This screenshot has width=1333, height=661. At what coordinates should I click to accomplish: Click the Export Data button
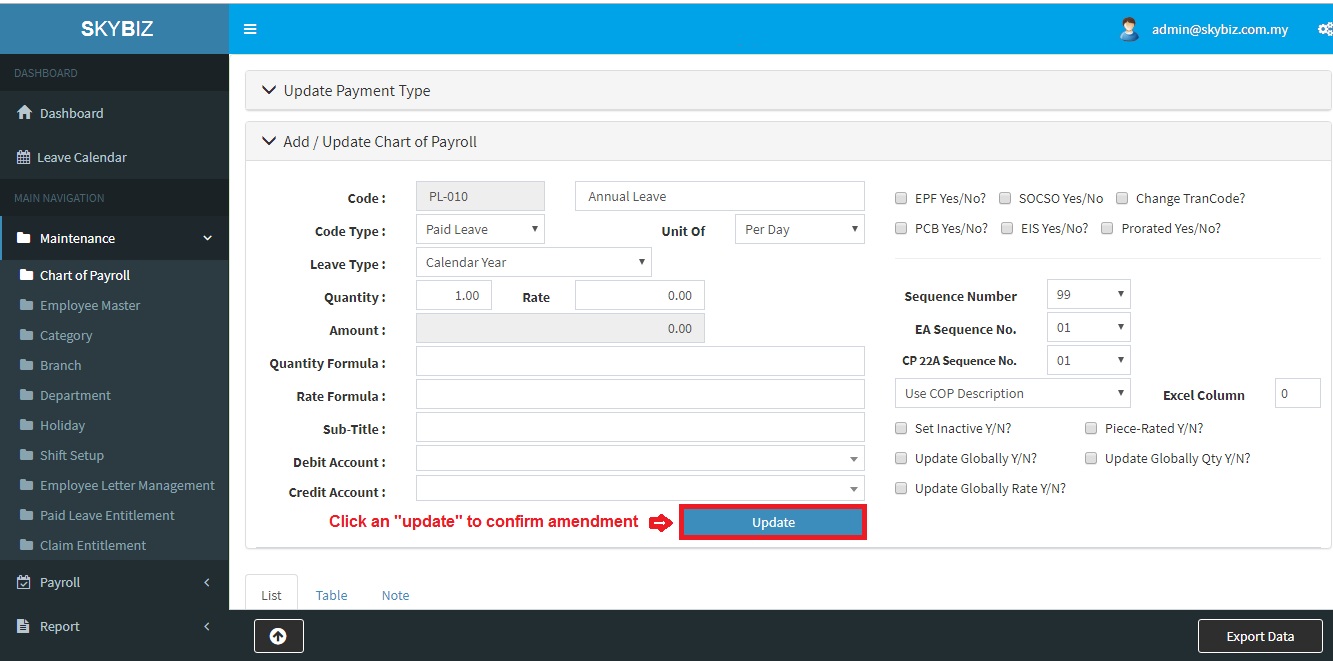pos(1260,636)
